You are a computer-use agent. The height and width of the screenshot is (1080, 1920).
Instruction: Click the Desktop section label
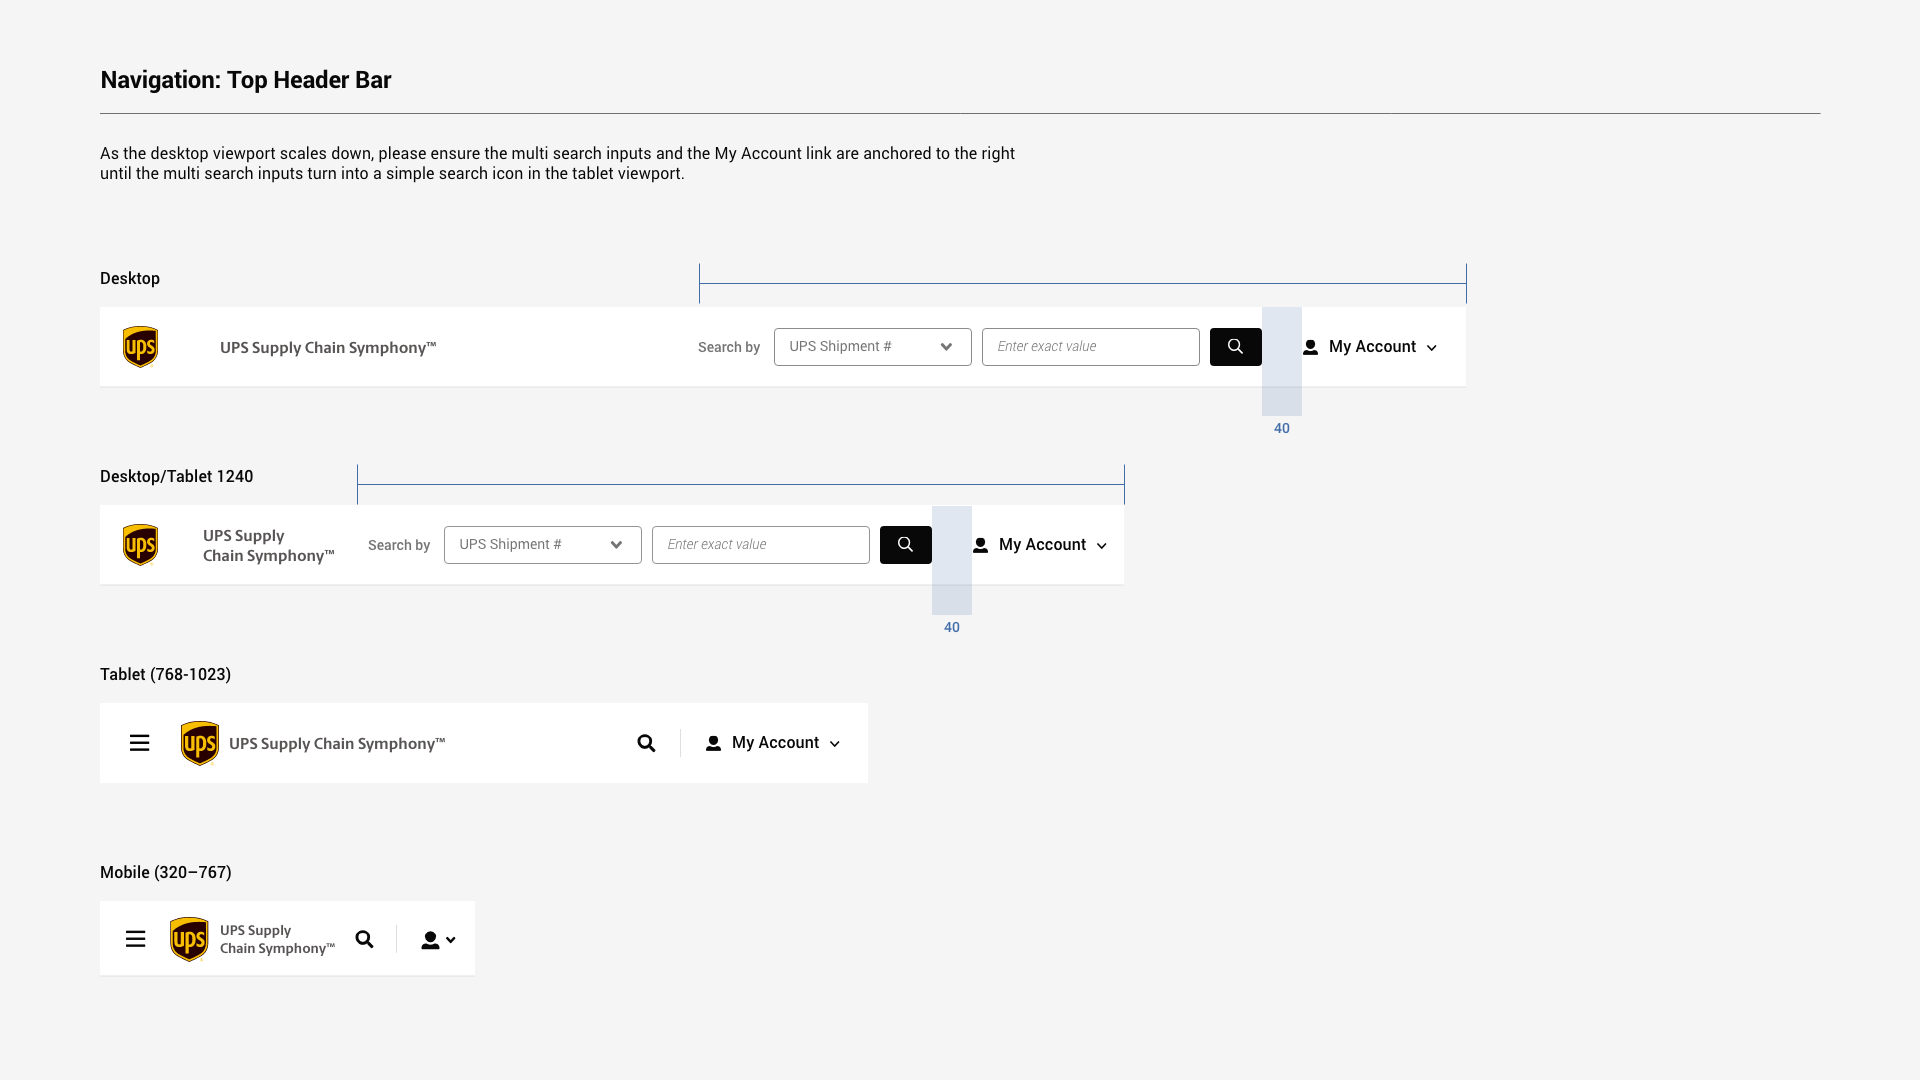tap(130, 278)
